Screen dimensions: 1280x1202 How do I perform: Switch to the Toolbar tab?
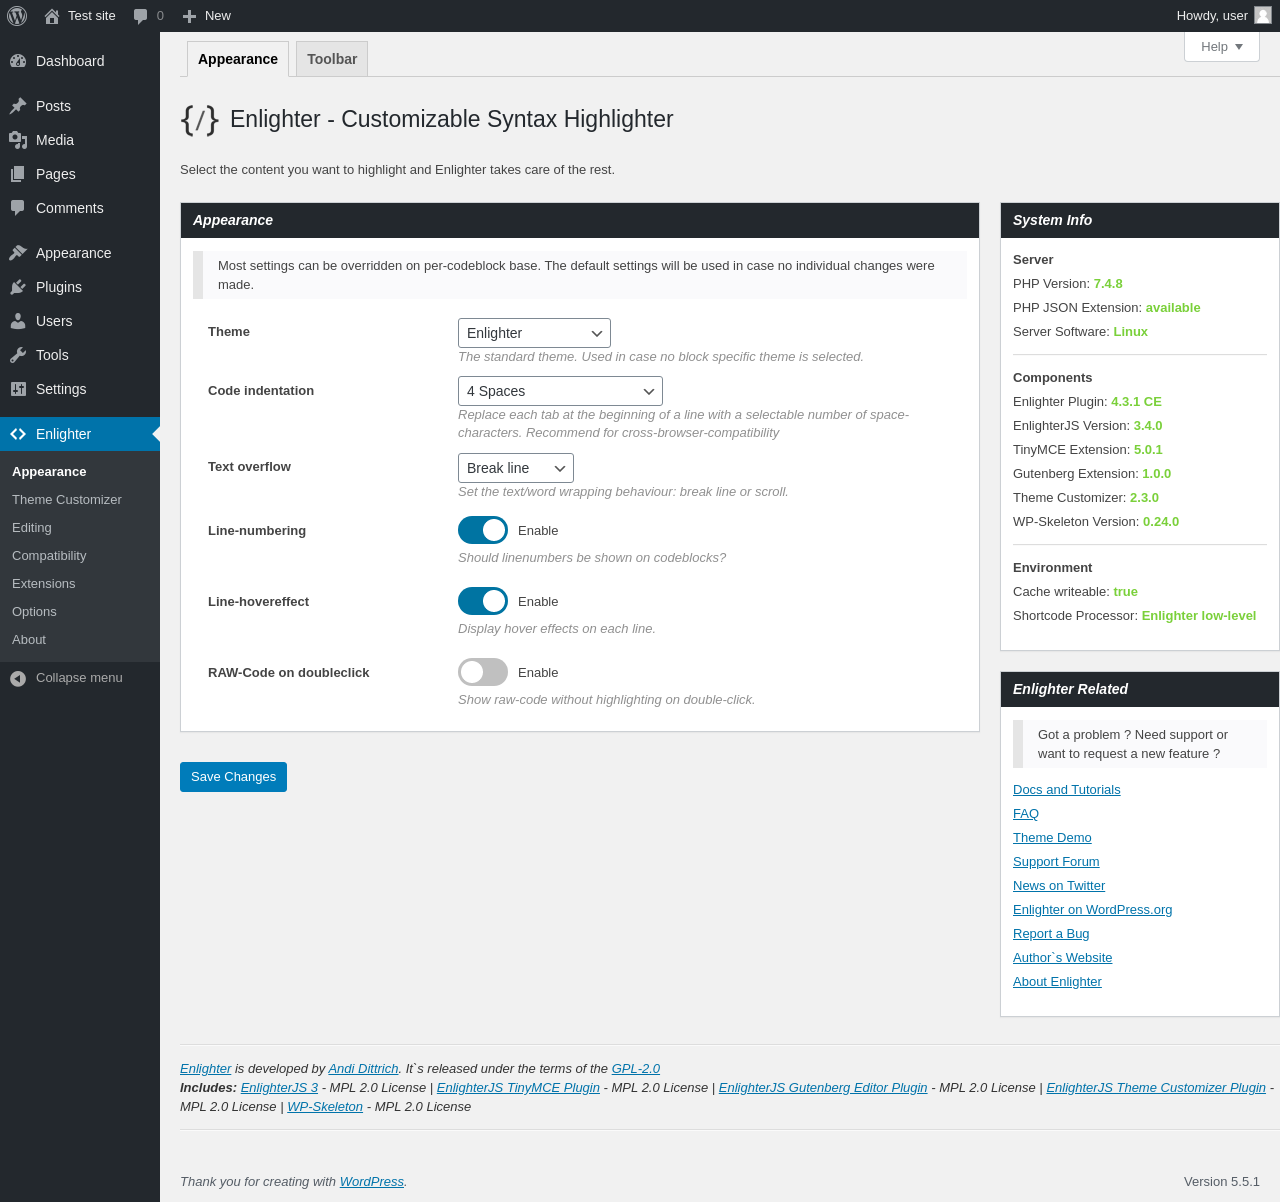pos(332,59)
